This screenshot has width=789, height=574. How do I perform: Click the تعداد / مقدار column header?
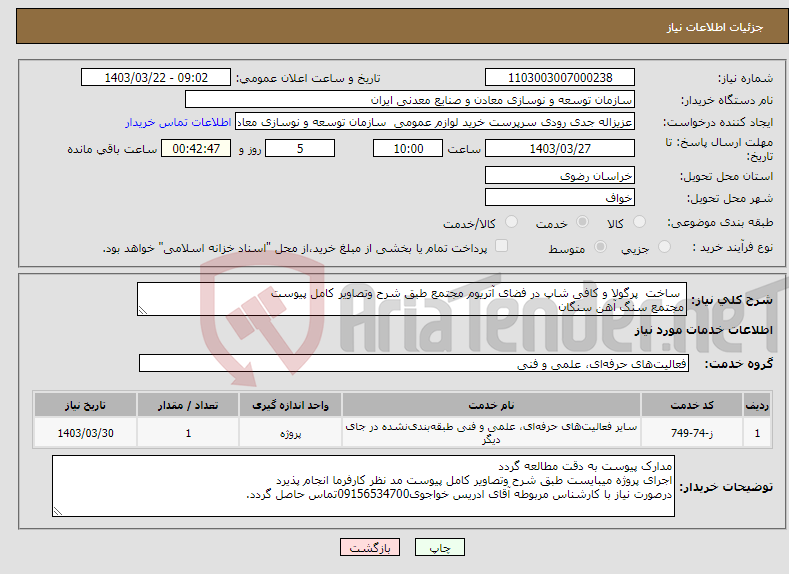188,405
